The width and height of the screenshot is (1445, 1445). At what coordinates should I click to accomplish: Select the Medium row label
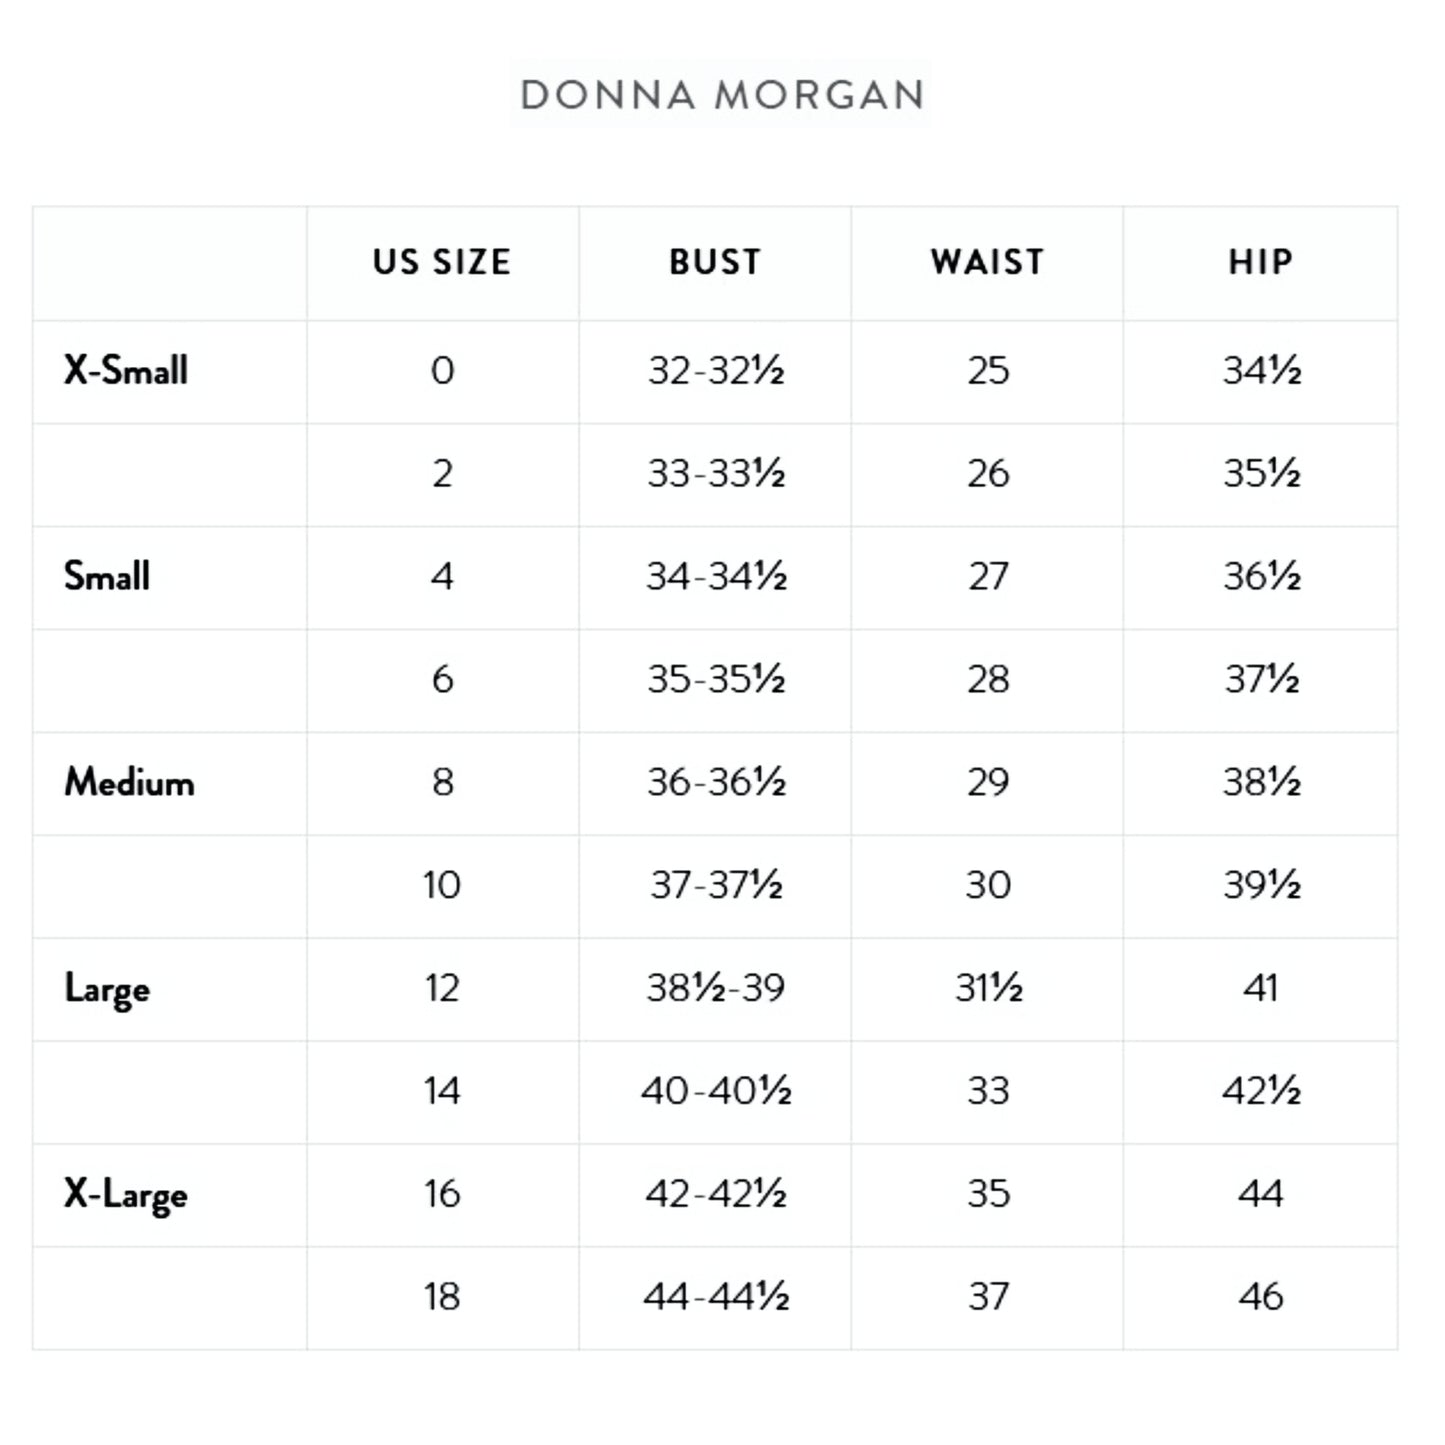point(129,782)
